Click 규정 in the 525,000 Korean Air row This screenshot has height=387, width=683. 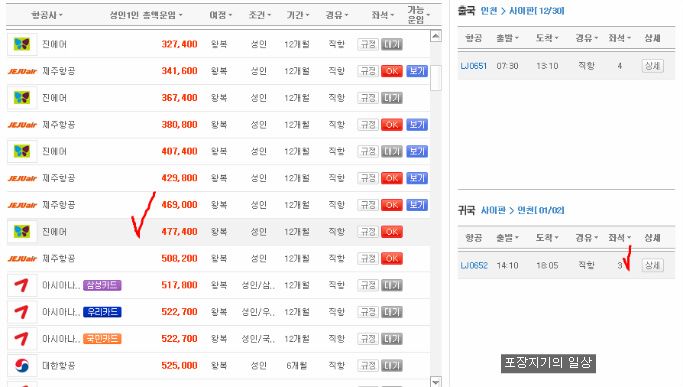(368, 365)
